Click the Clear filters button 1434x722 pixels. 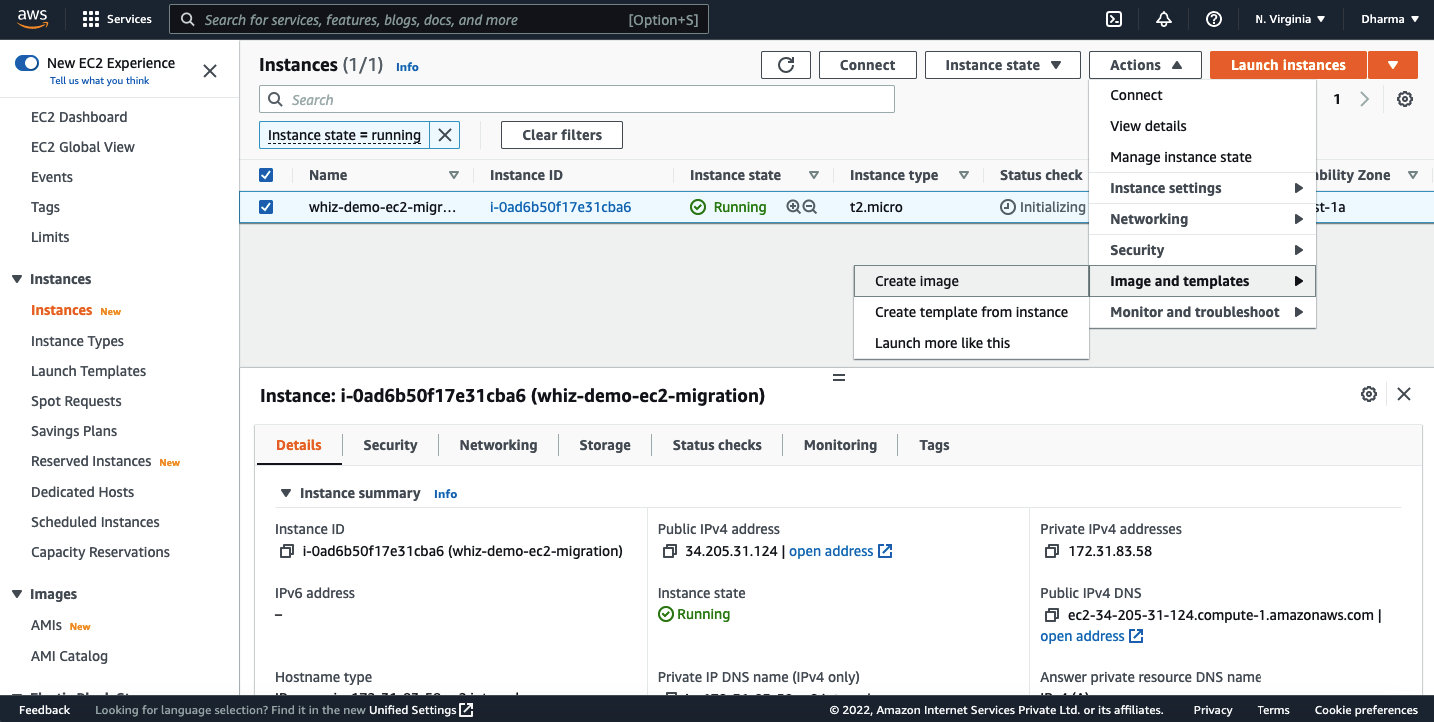point(562,135)
